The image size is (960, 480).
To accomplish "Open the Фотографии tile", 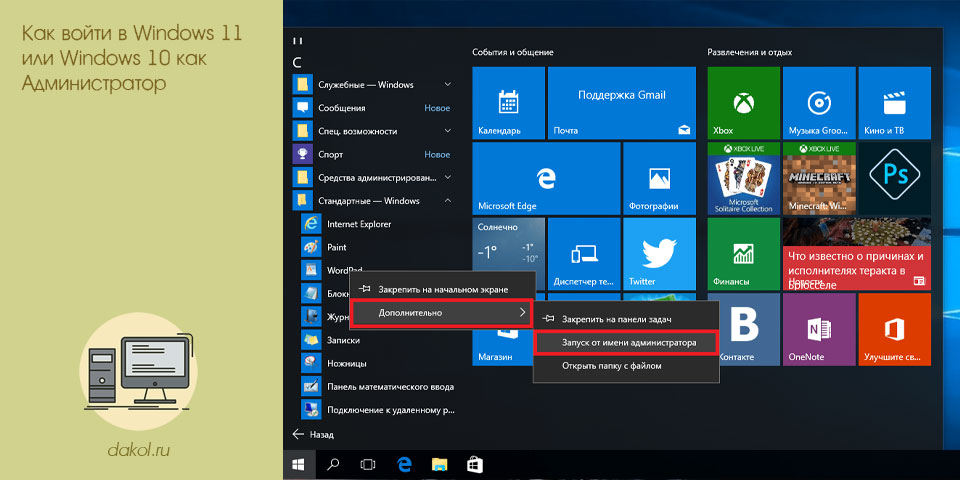I will click(x=659, y=178).
